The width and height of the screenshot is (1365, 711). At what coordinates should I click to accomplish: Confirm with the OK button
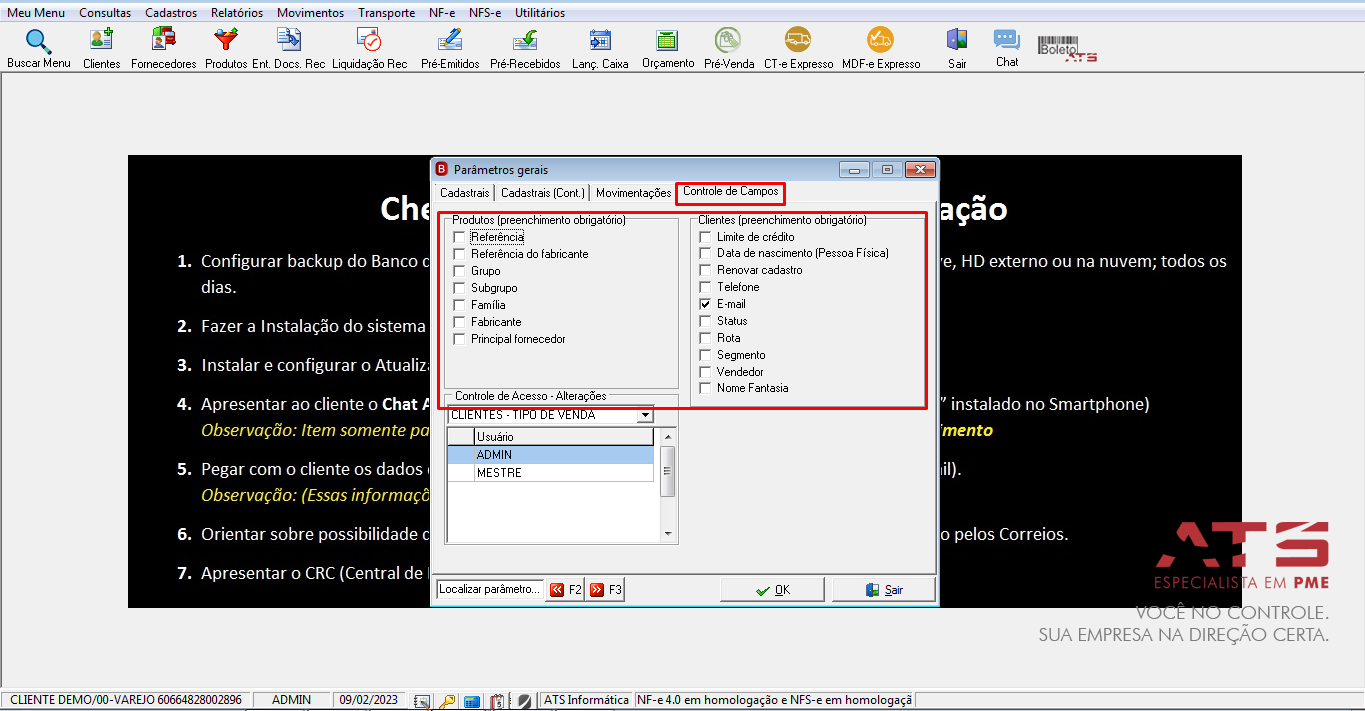(772, 590)
